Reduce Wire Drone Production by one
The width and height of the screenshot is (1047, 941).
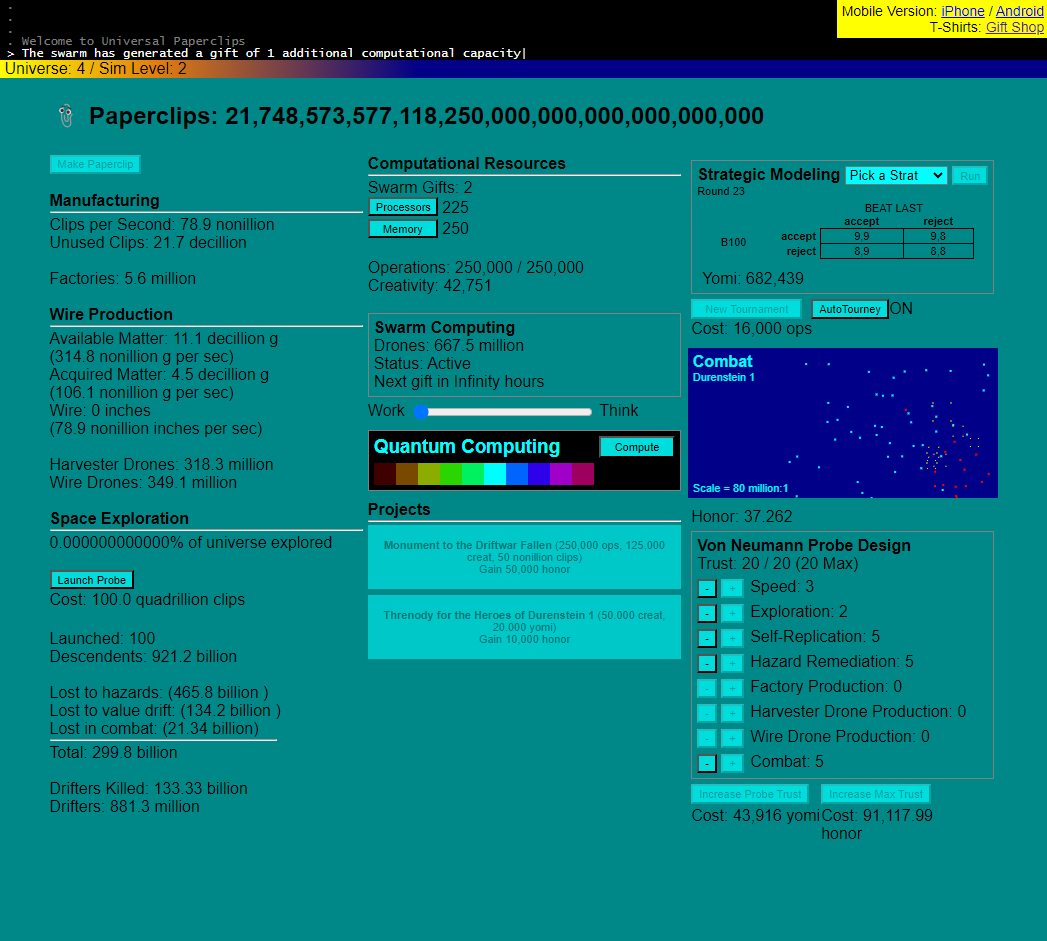[x=706, y=738]
